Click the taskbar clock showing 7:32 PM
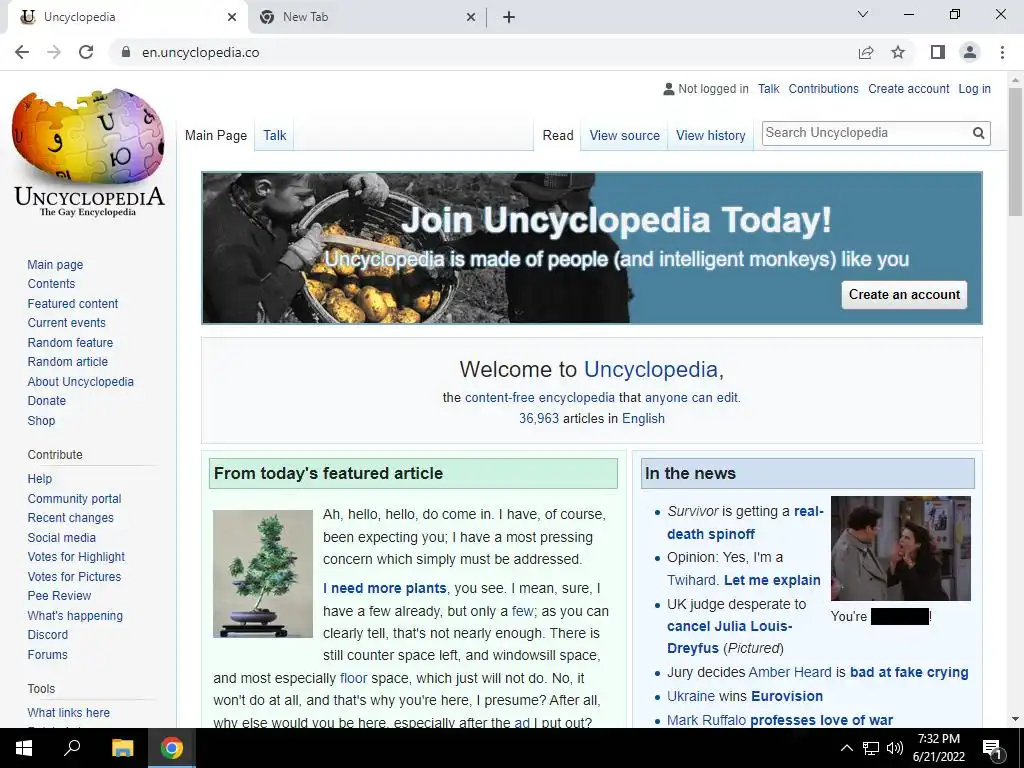 click(938, 748)
